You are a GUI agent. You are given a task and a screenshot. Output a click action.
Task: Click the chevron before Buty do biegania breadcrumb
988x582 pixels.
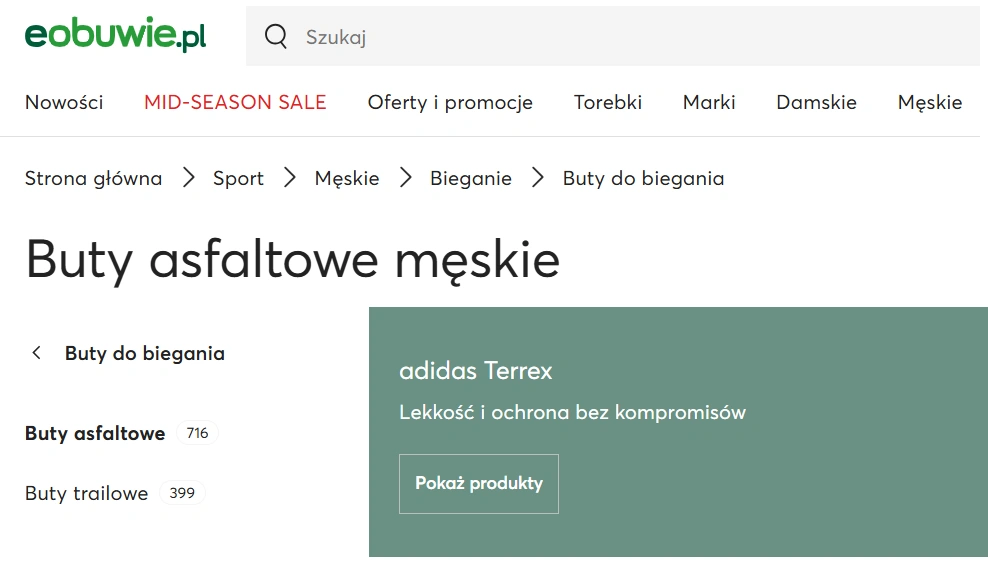tap(537, 177)
